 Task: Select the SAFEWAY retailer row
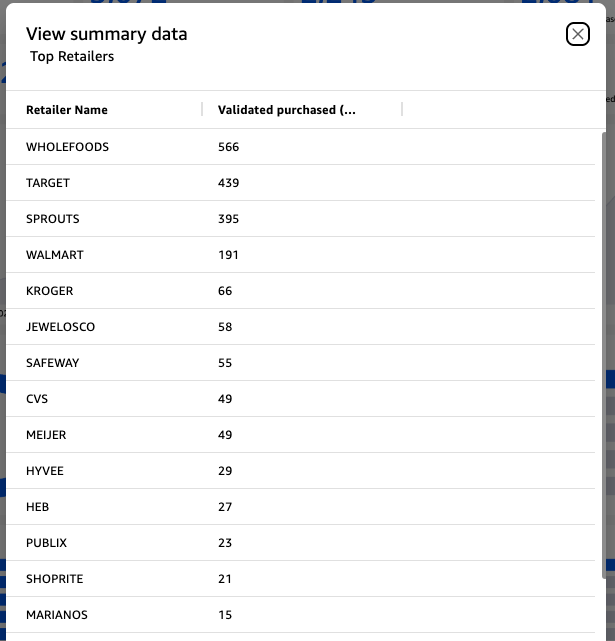point(300,363)
